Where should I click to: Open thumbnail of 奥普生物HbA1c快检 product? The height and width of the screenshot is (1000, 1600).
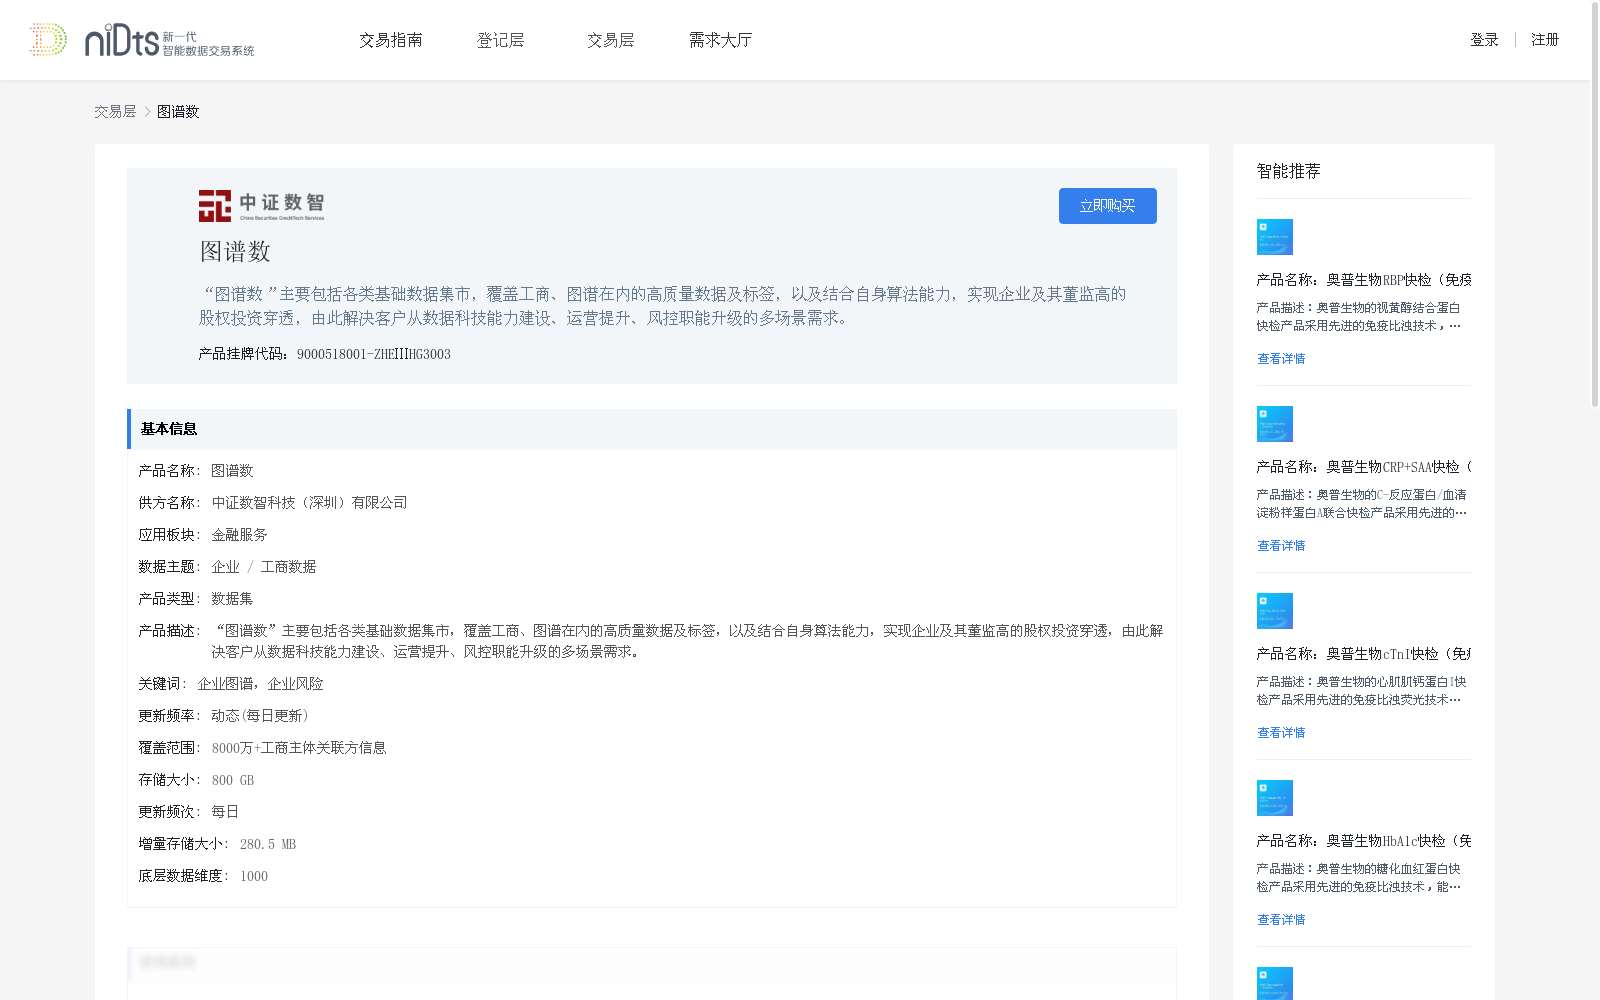[x=1275, y=798]
